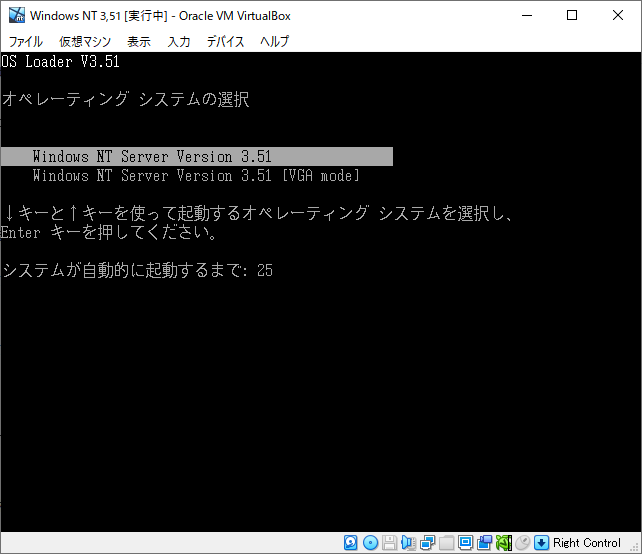Open the ヘルプ menu

pos(274,41)
